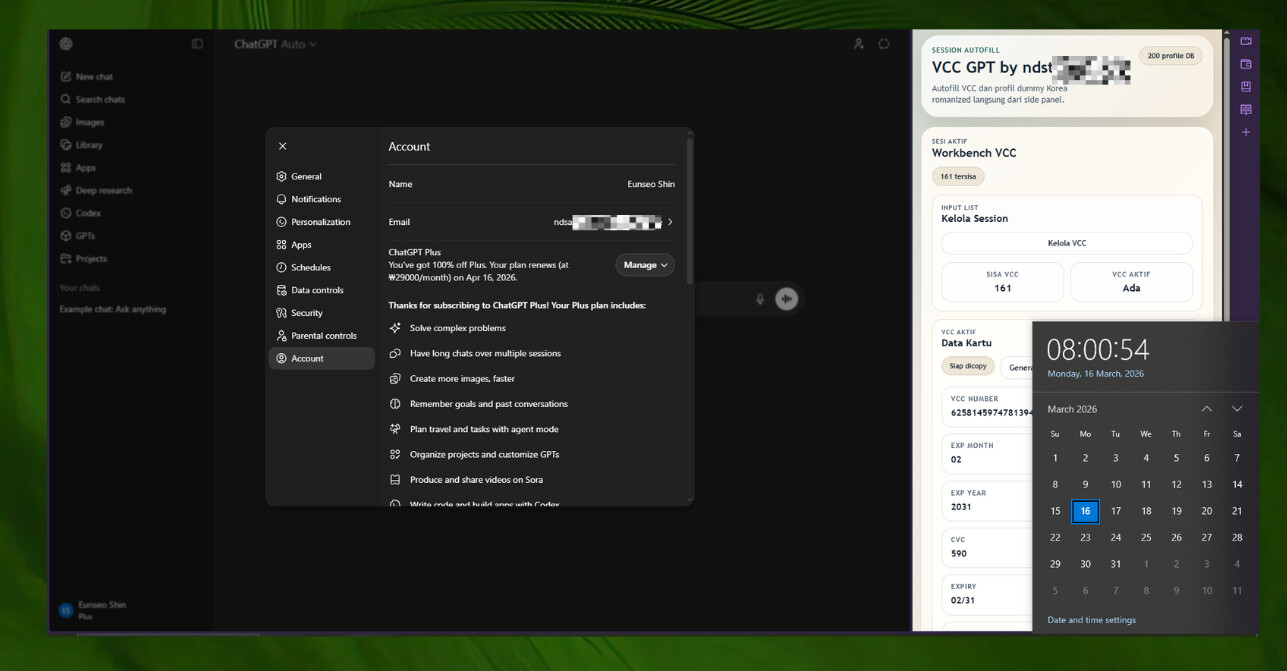
Task: Click the ChatGPT logo in the top-left
Action: (66, 44)
